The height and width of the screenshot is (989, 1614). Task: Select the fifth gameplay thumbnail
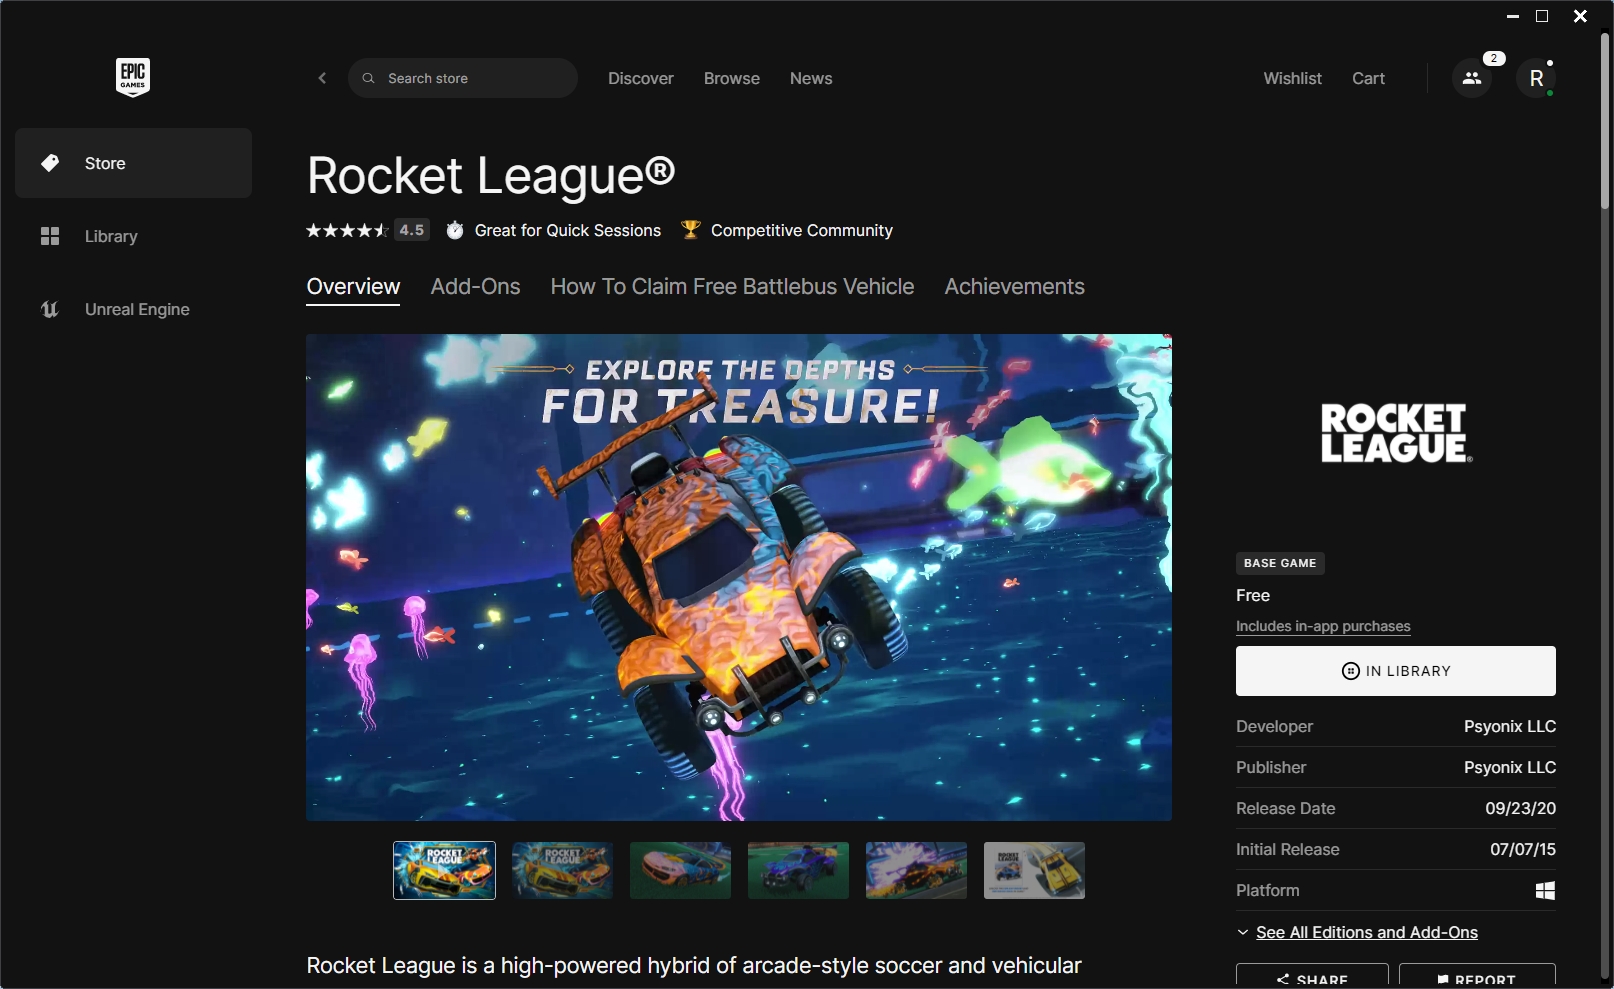tap(916, 870)
